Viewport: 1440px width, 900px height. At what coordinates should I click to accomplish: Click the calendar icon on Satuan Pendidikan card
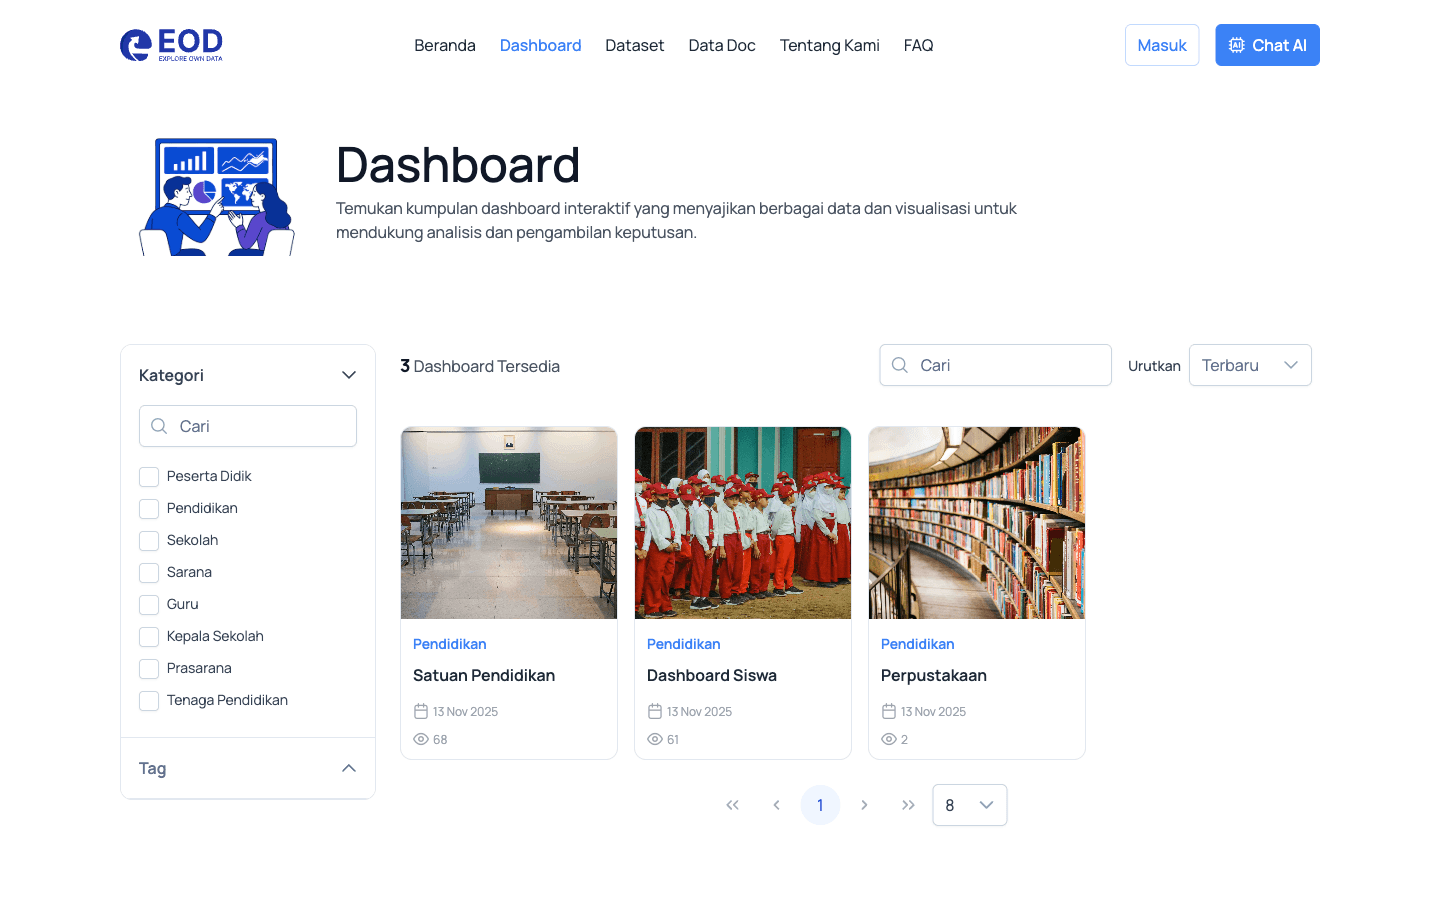click(421, 711)
